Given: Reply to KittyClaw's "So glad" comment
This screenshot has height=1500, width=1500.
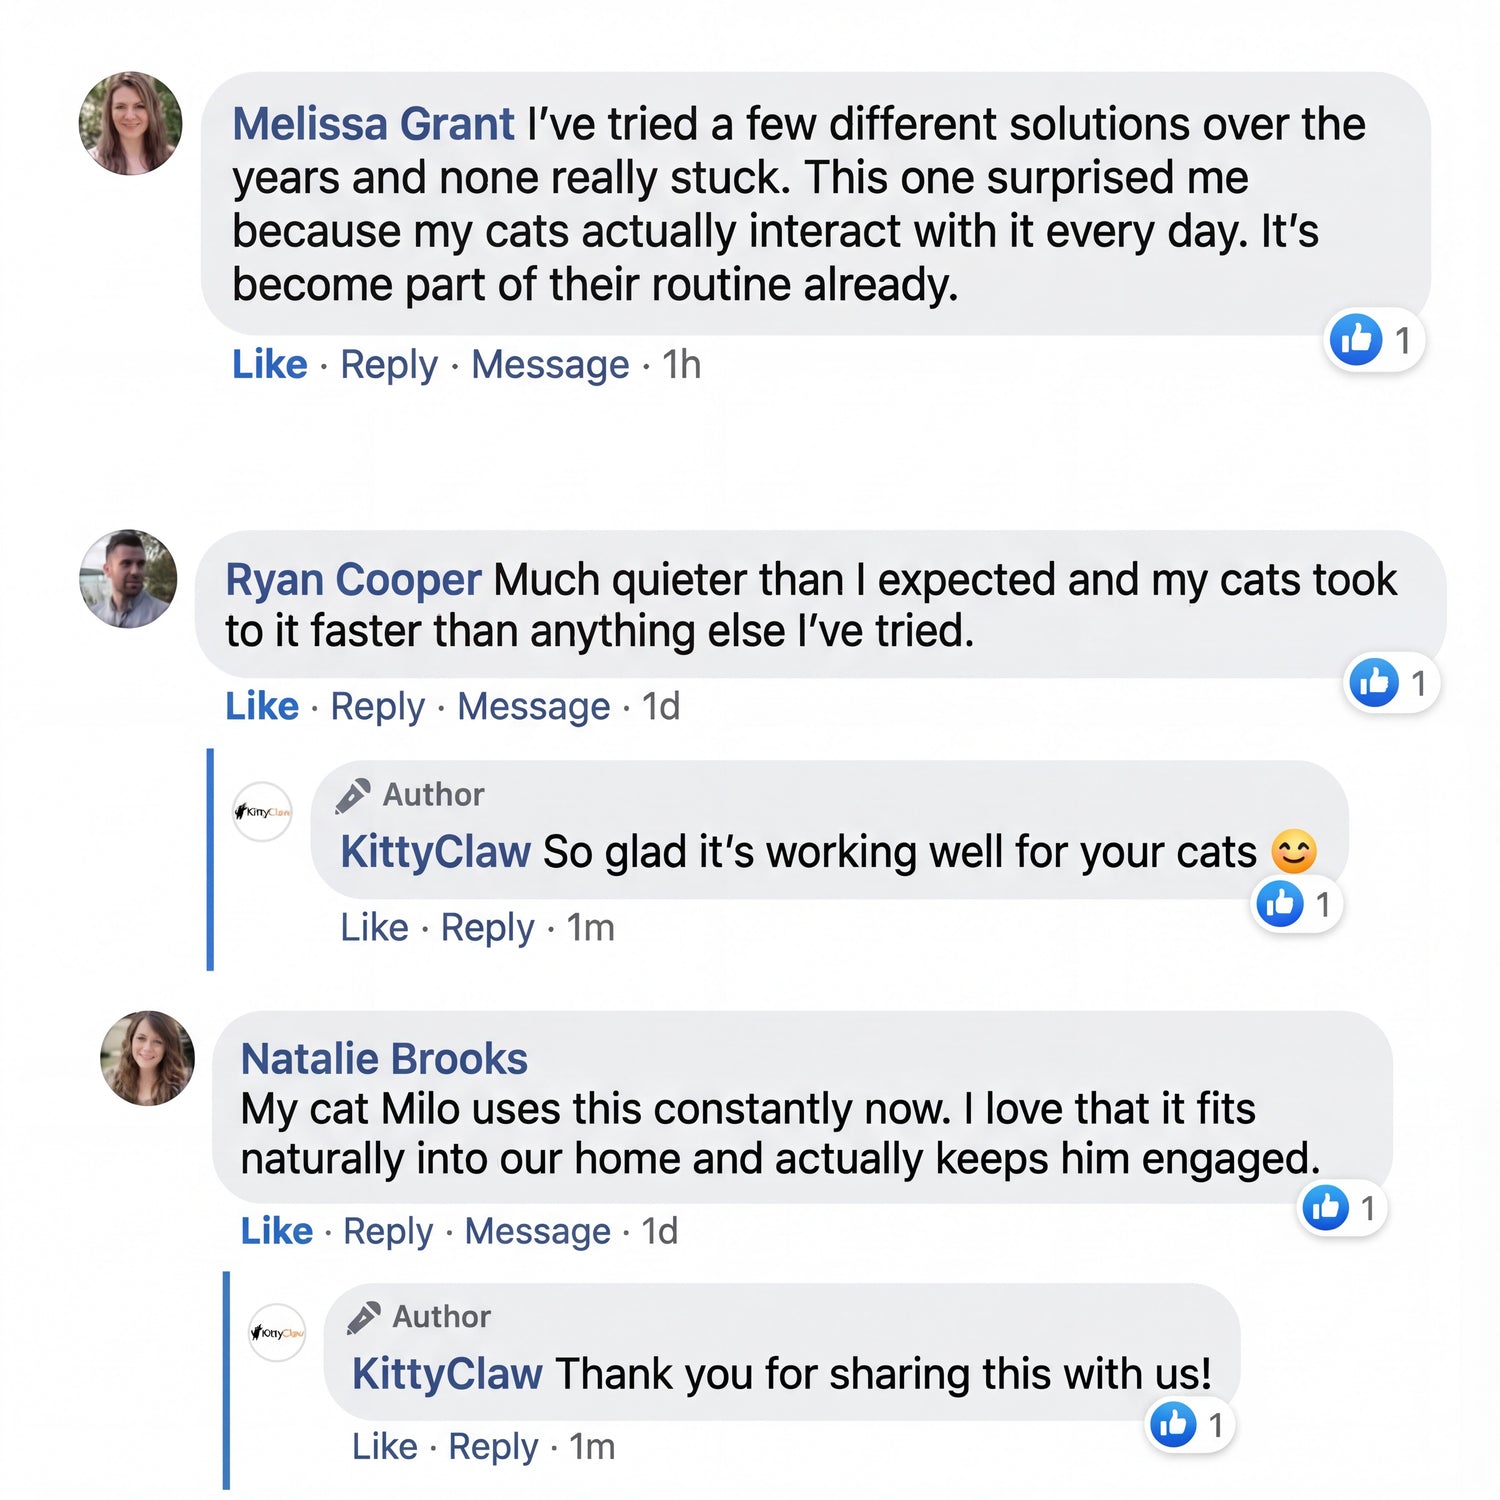Looking at the screenshot, I should [x=488, y=928].
